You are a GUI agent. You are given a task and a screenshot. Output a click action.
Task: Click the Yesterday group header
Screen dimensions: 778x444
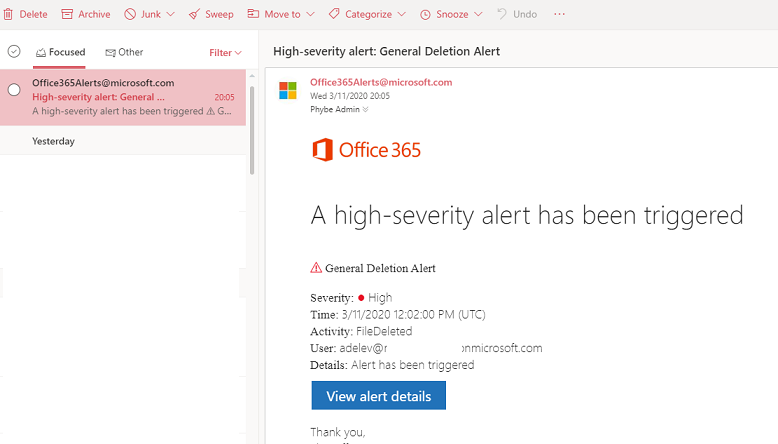[x=123, y=141]
